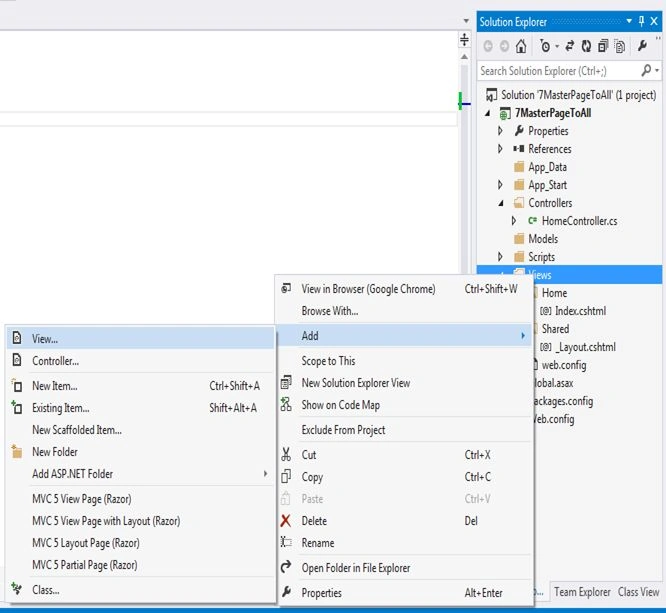Viewport: 666px width, 613px height.
Task: Select the App_Data folder
Action: (x=547, y=167)
